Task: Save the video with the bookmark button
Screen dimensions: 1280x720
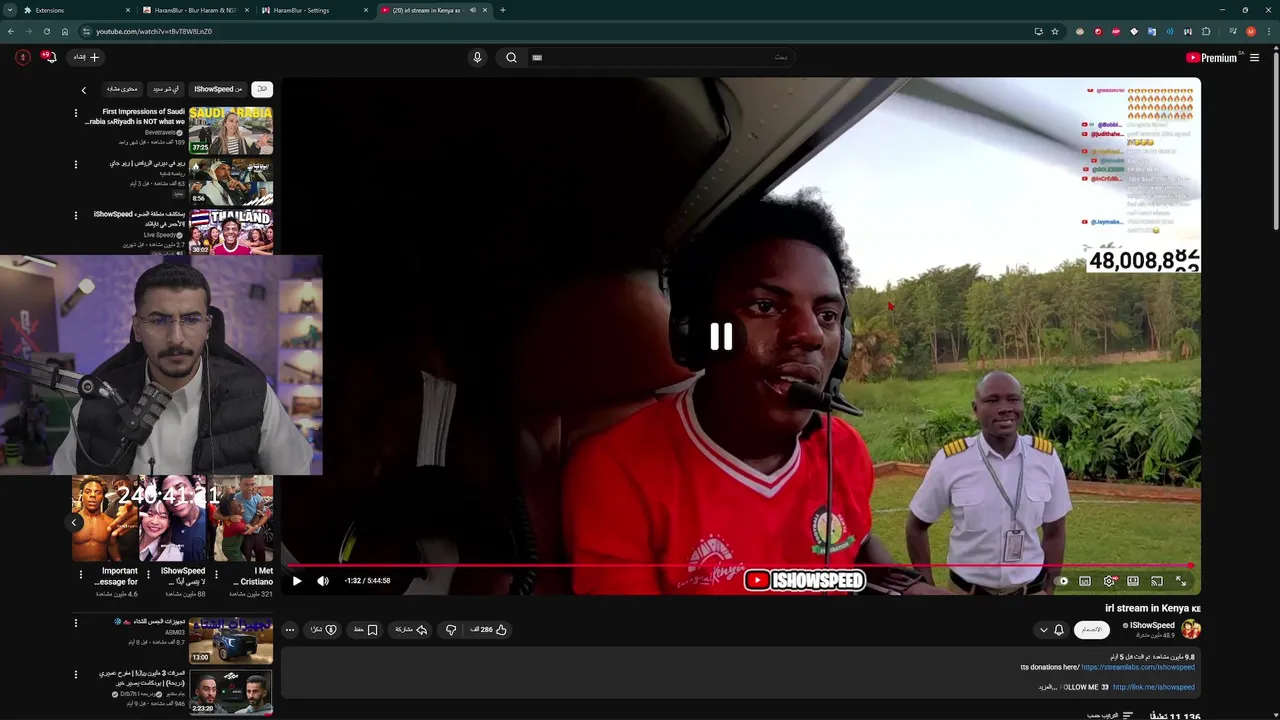Action: (x=366, y=630)
